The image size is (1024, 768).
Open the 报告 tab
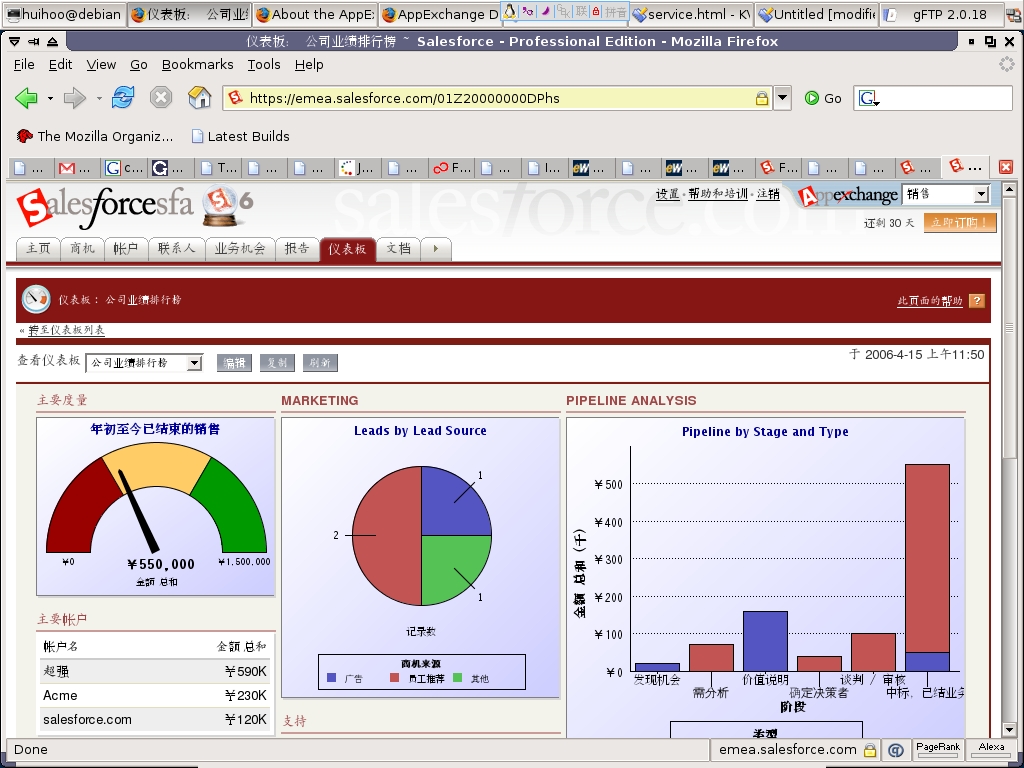point(296,249)
